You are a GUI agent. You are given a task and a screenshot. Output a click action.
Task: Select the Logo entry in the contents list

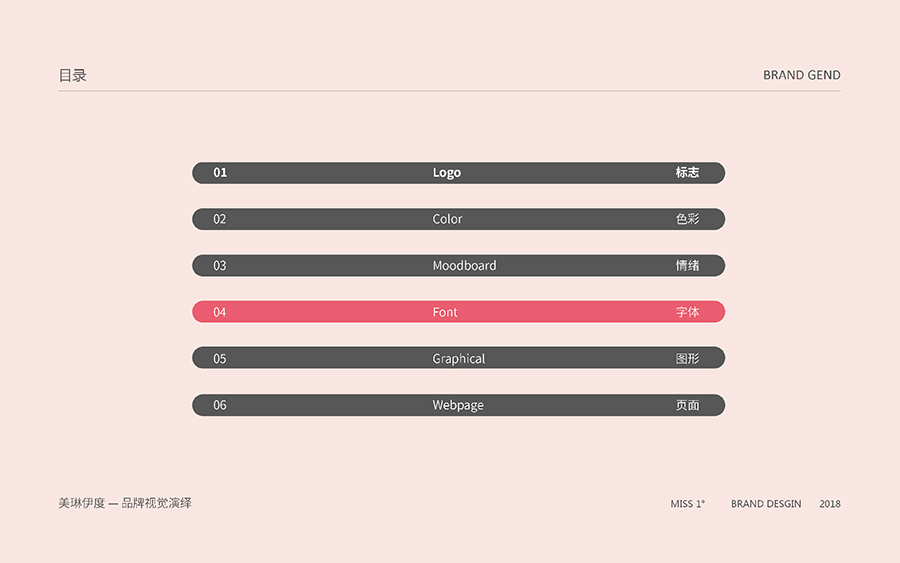click(447, 173)
